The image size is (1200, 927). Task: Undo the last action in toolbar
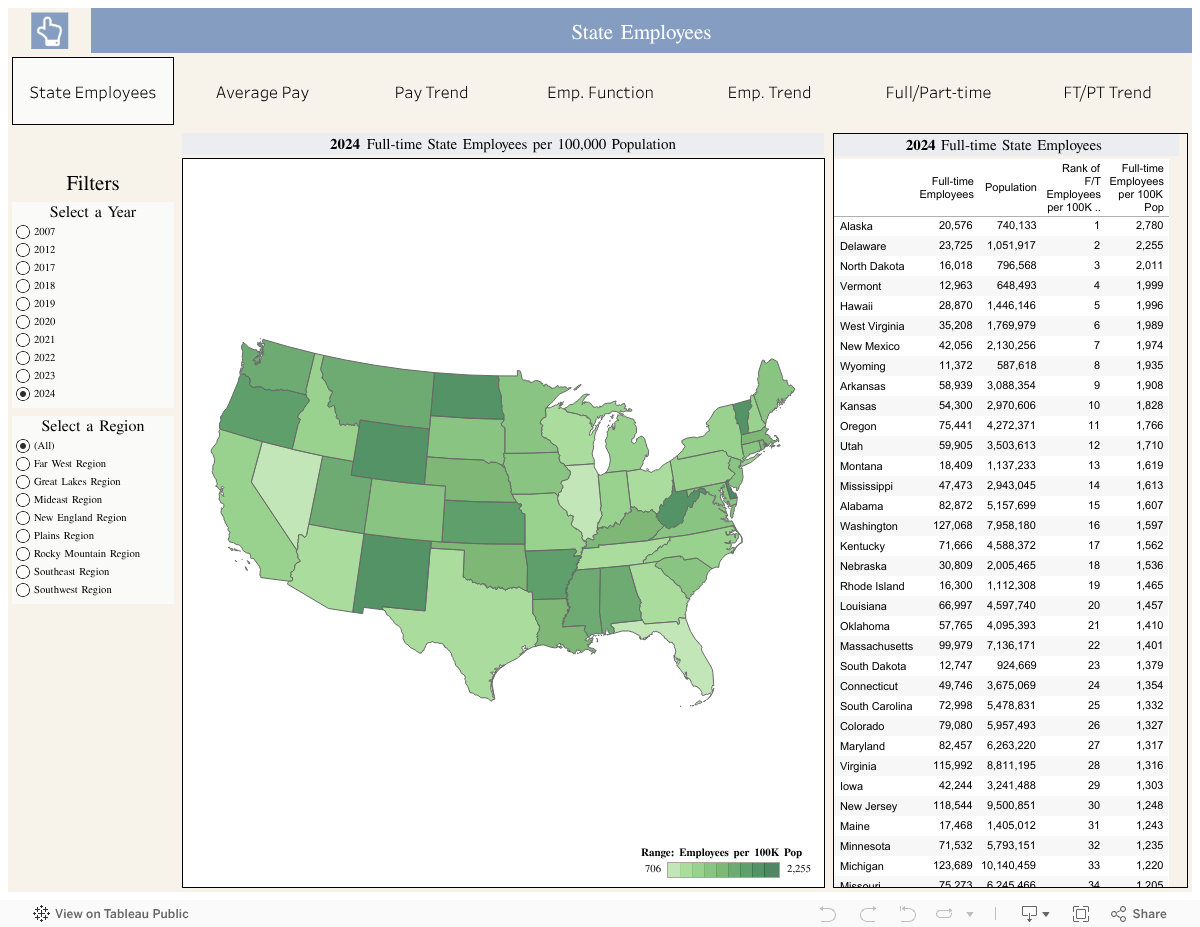pyautogui.click(x=827, y=913)
